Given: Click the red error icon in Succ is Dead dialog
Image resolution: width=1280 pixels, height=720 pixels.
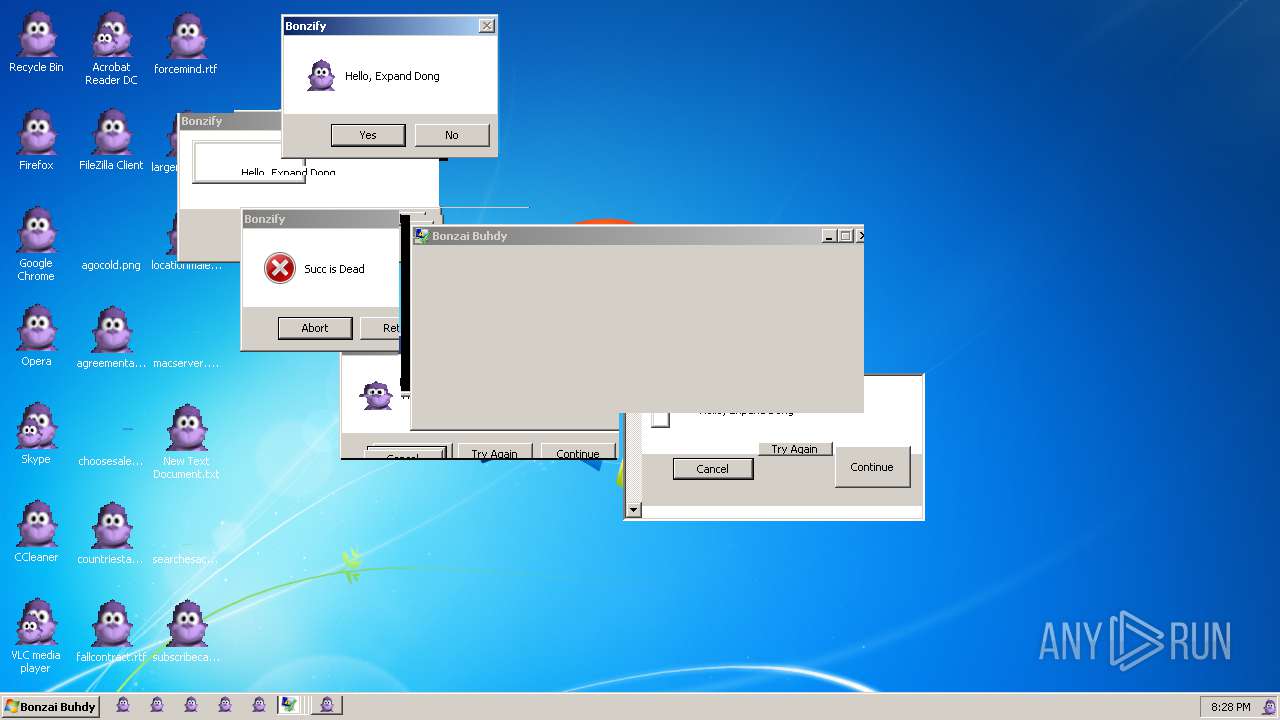Looking at the screenshot, I should [280, 268].
